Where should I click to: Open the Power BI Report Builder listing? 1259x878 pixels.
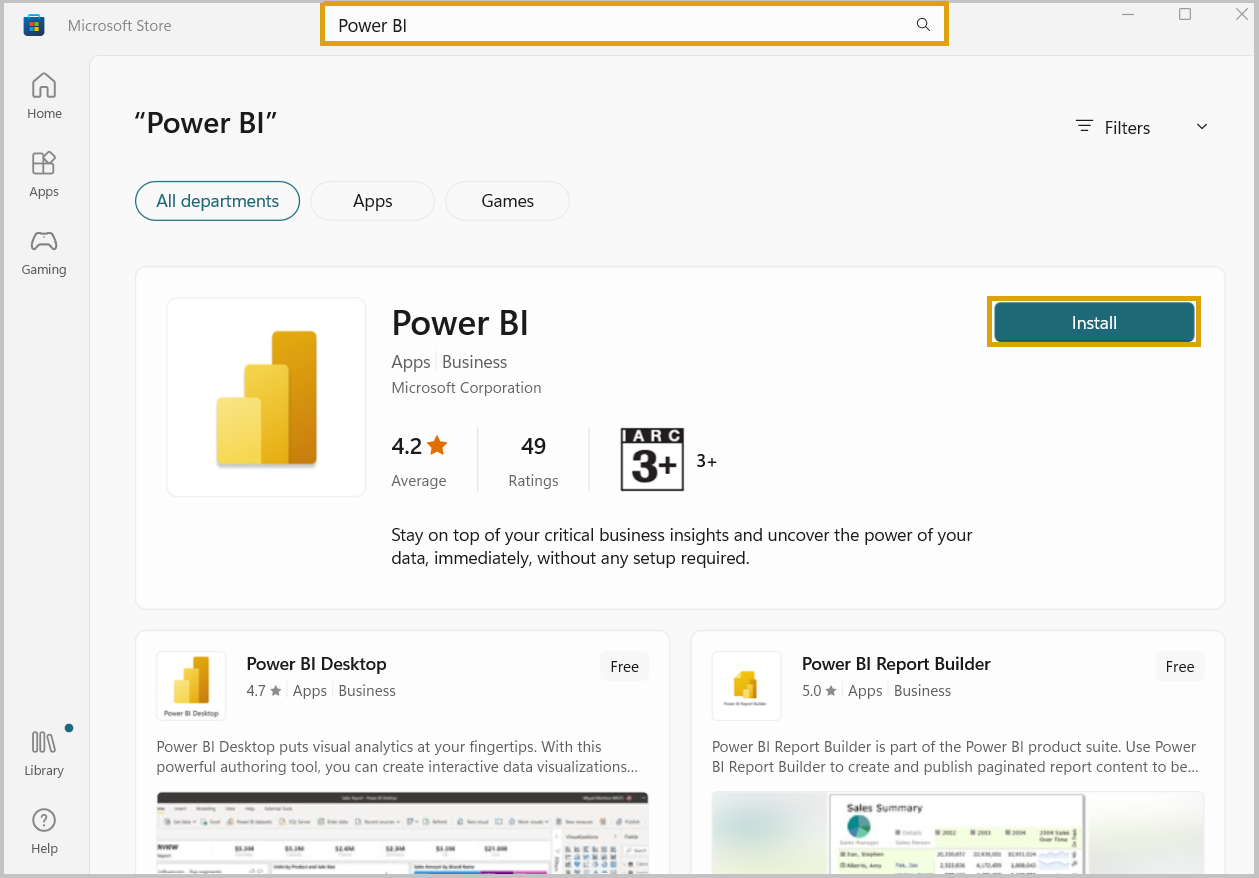[x=895, y=663]
